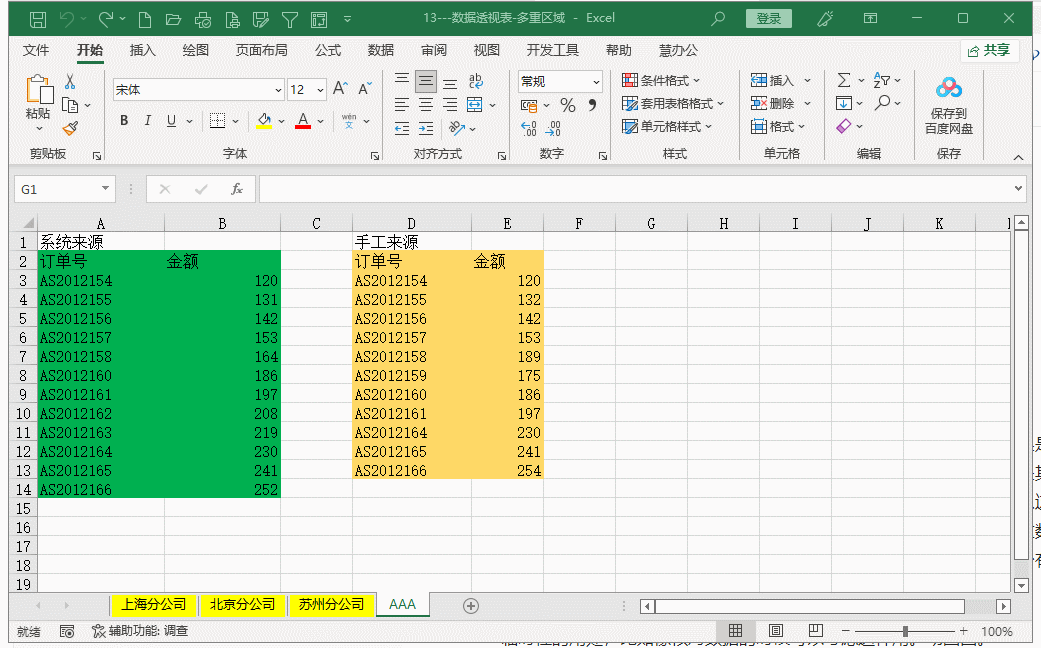
Task: Click the filter funnel icon in title bar
Action: click(x=289, y=19)
